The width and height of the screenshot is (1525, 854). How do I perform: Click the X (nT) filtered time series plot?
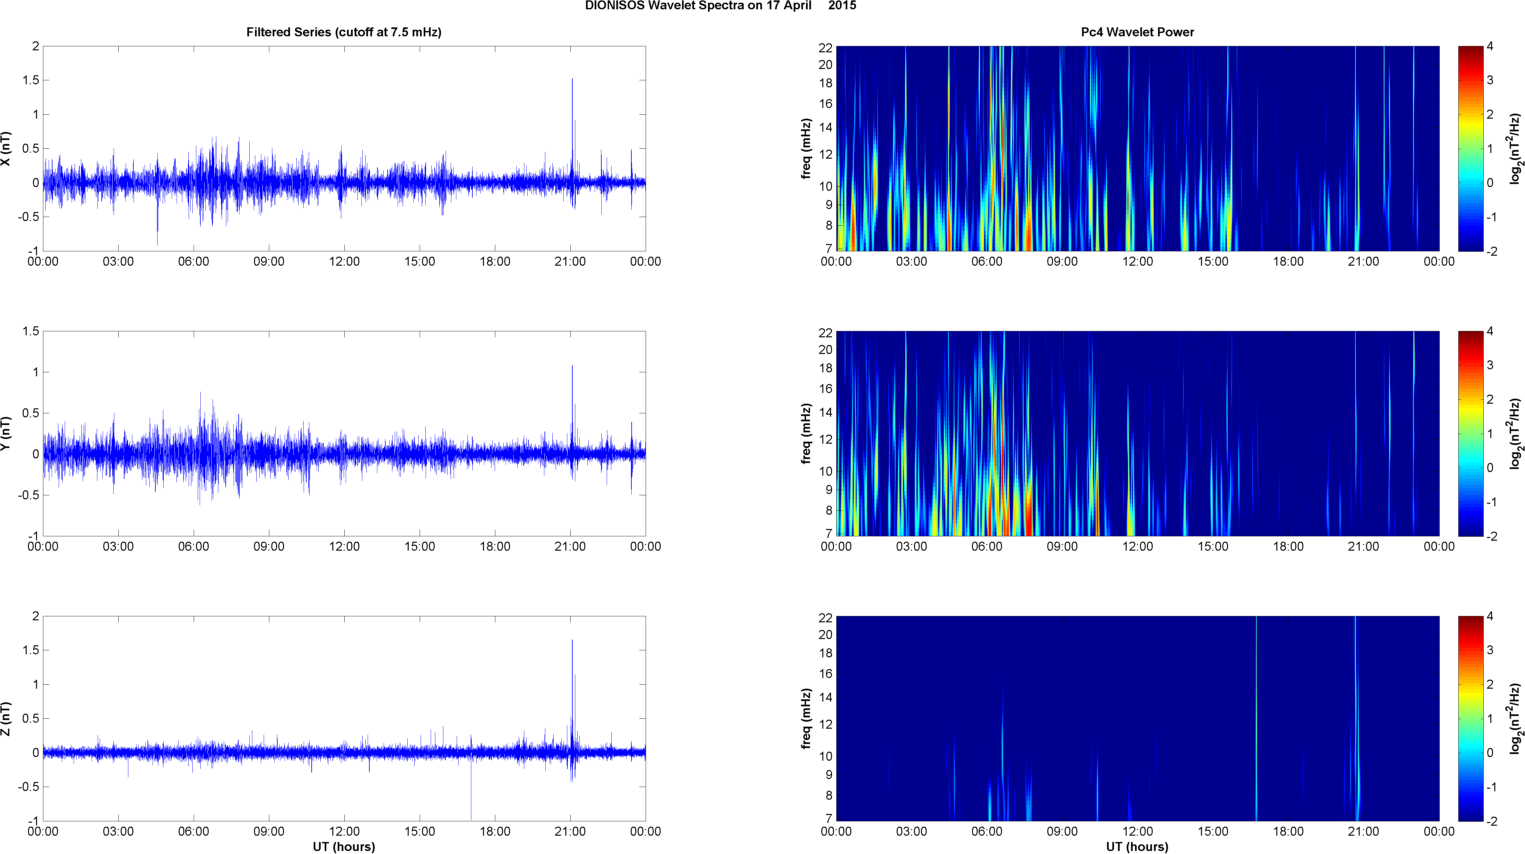344,148
